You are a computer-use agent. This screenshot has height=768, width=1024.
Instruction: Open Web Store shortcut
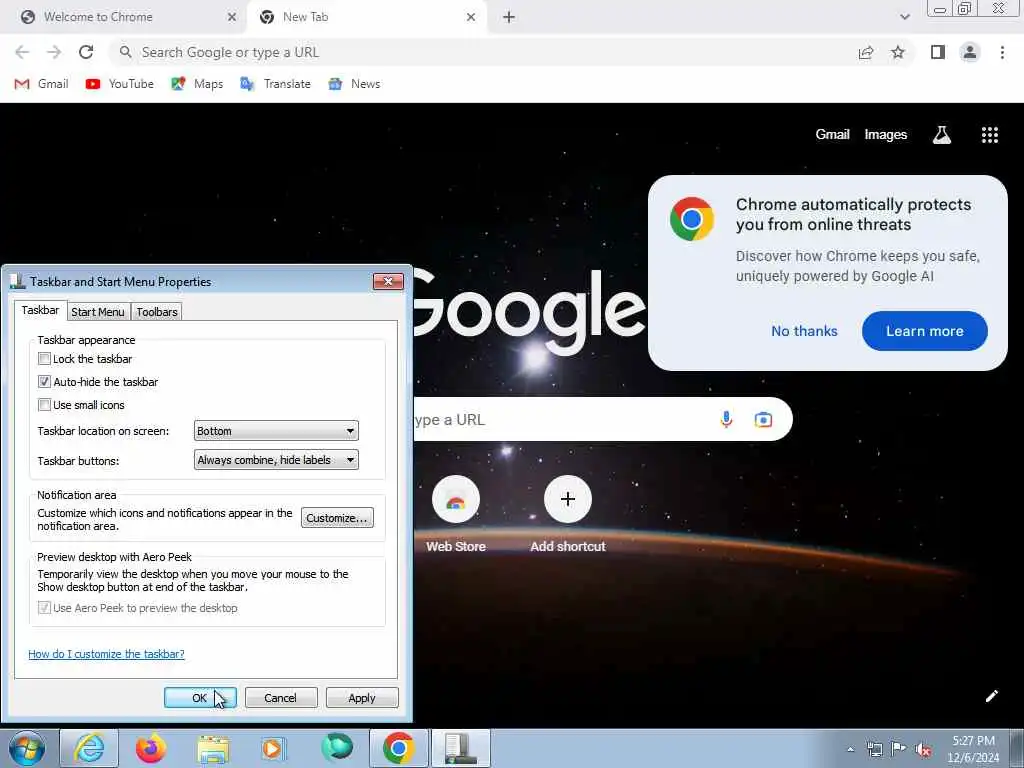tap(456, 515)
